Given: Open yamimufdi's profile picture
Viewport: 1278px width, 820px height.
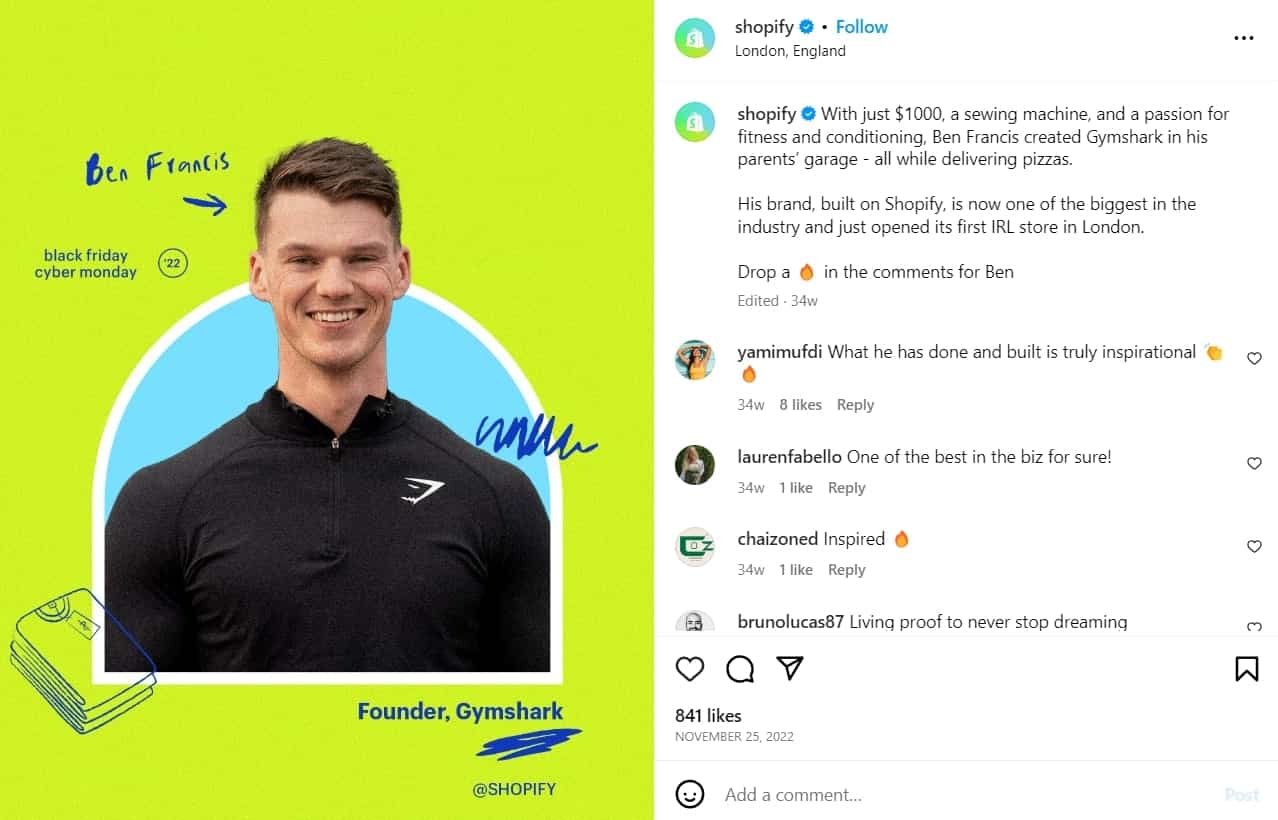Looking at the screenshot, I should [x=695, y=360].
